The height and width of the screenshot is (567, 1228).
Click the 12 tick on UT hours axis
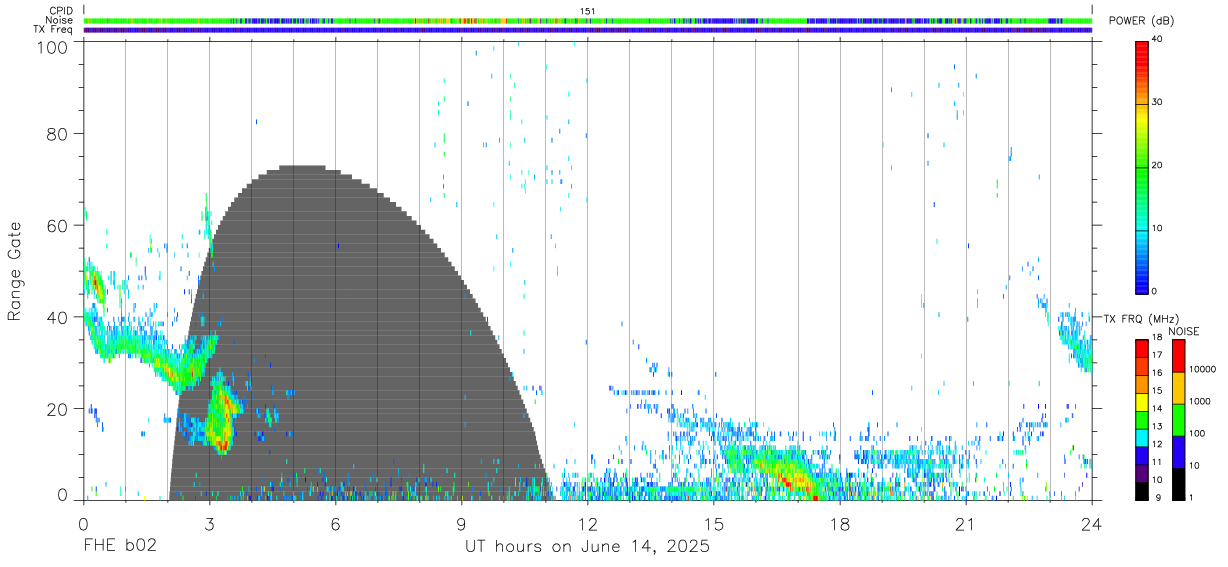point(587,524)
